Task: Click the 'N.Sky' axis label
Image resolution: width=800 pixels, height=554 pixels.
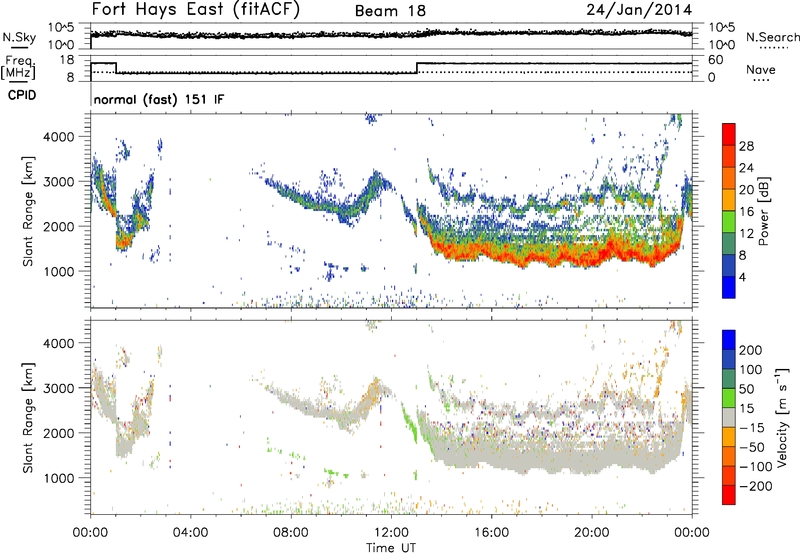Action: (19, 37)
